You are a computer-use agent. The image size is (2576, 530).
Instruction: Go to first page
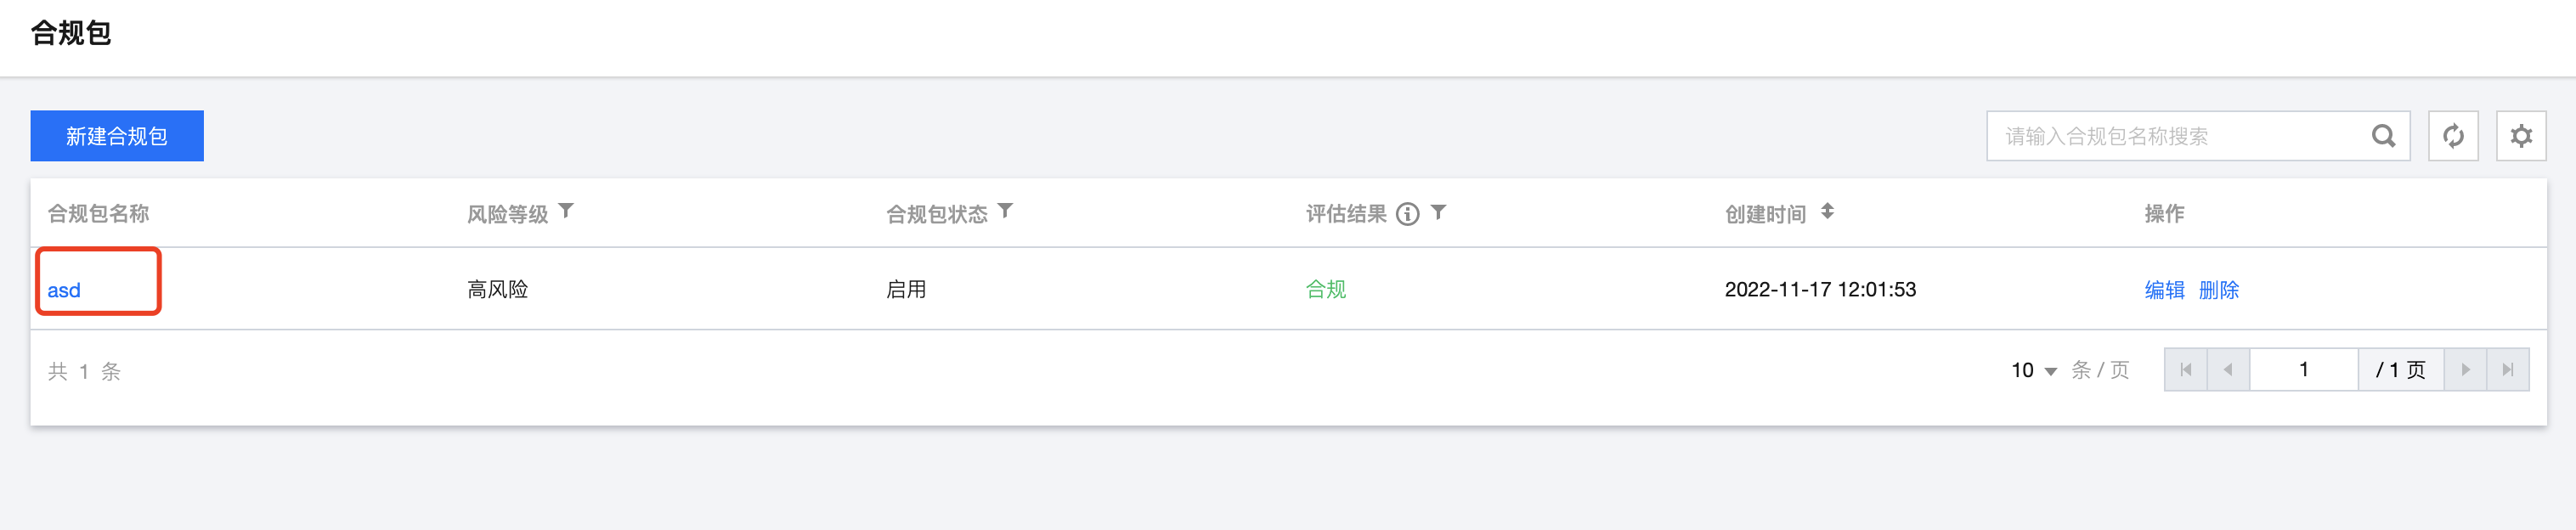pos(2186,370)
